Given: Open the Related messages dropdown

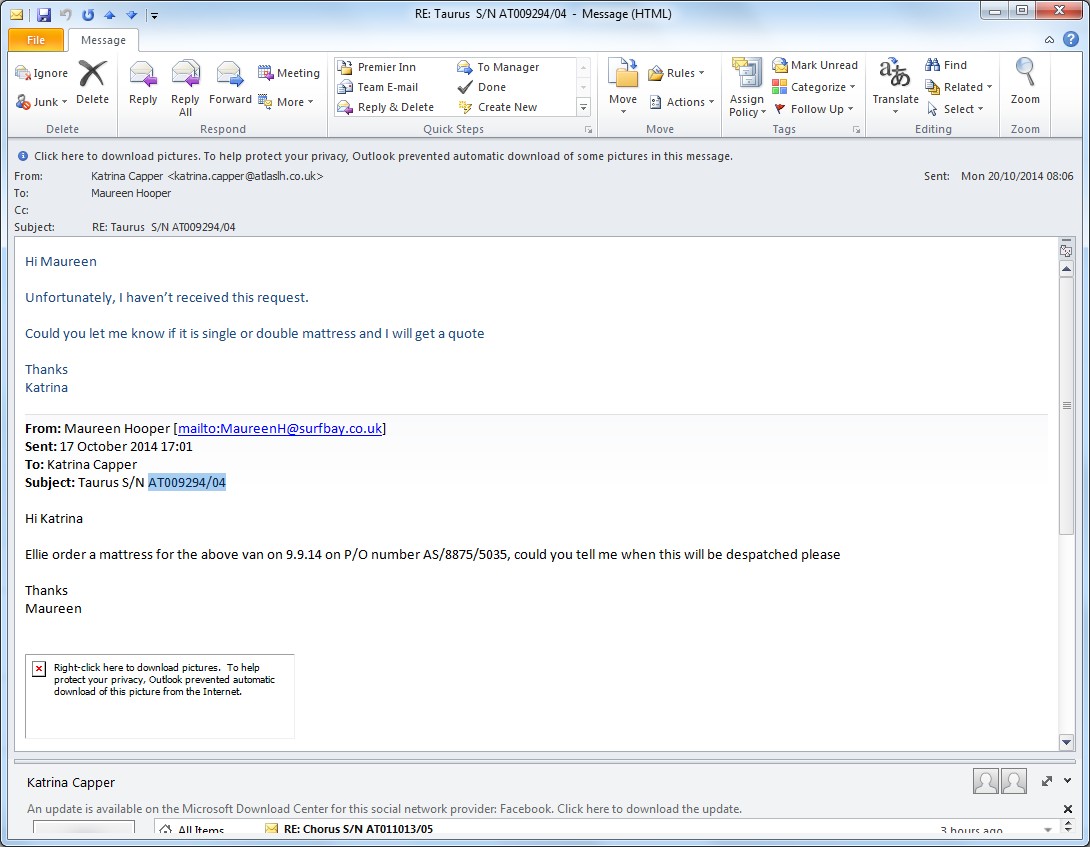Looking at the screenshot, I should coord(958,87).
